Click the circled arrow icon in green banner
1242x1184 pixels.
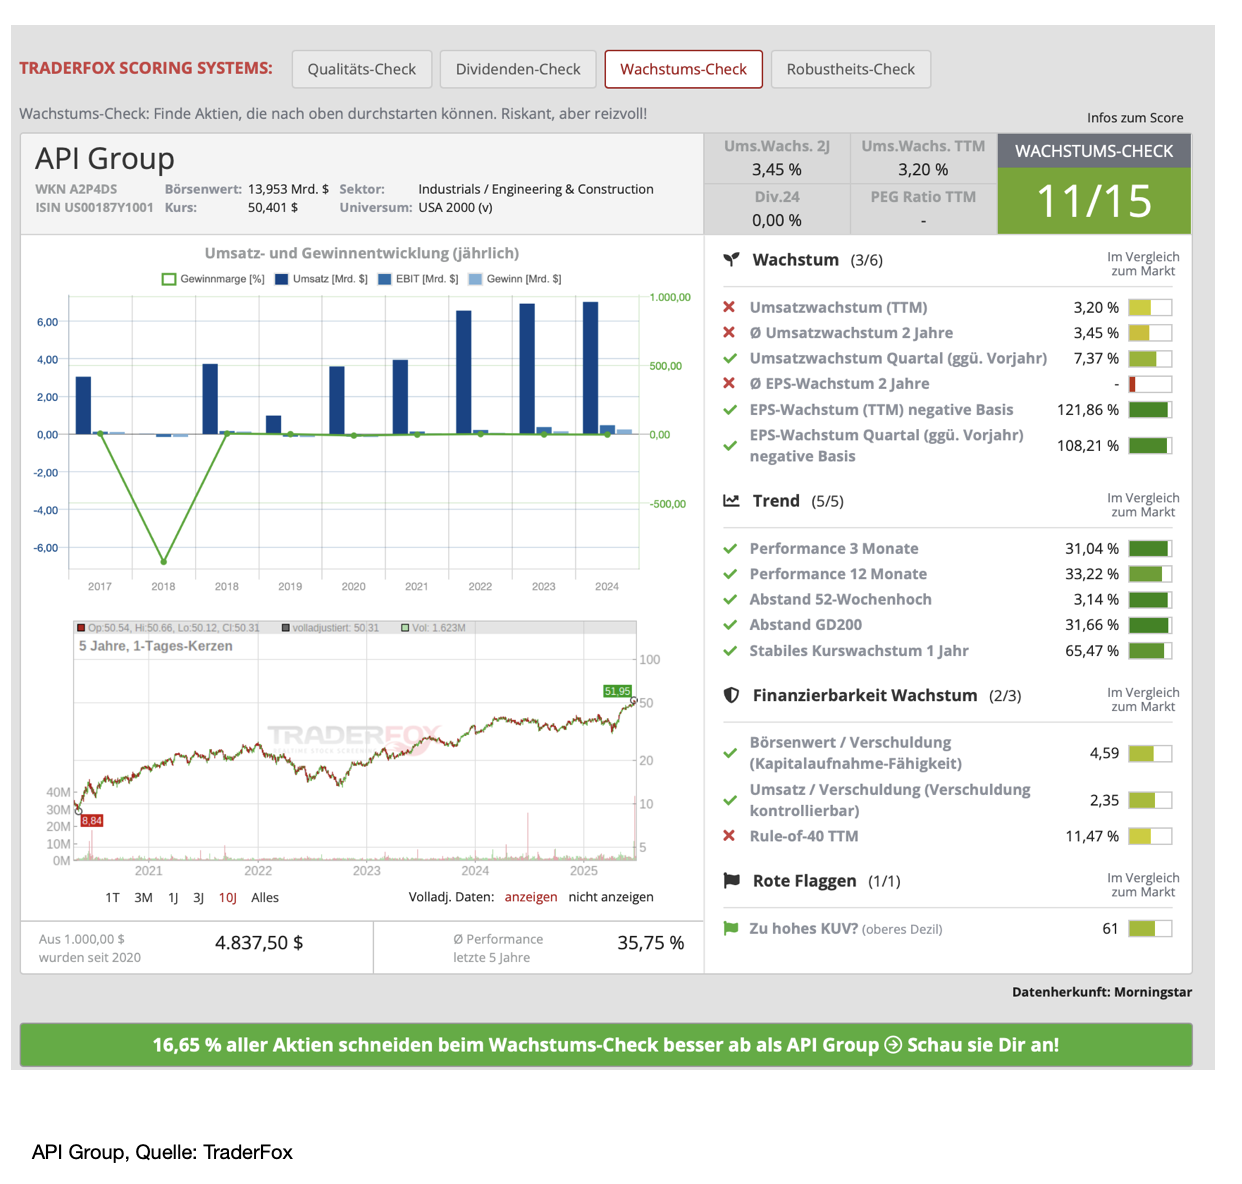[893, 1045]
